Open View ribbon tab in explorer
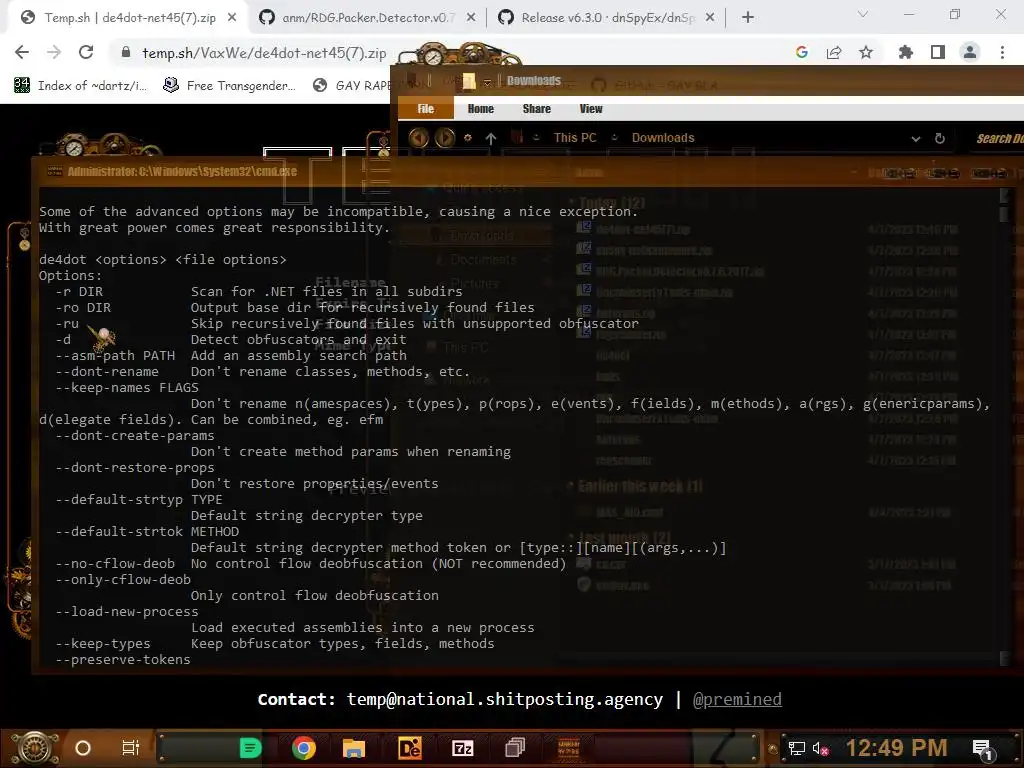Viewport: 1024px width, 768px height. 591,108
